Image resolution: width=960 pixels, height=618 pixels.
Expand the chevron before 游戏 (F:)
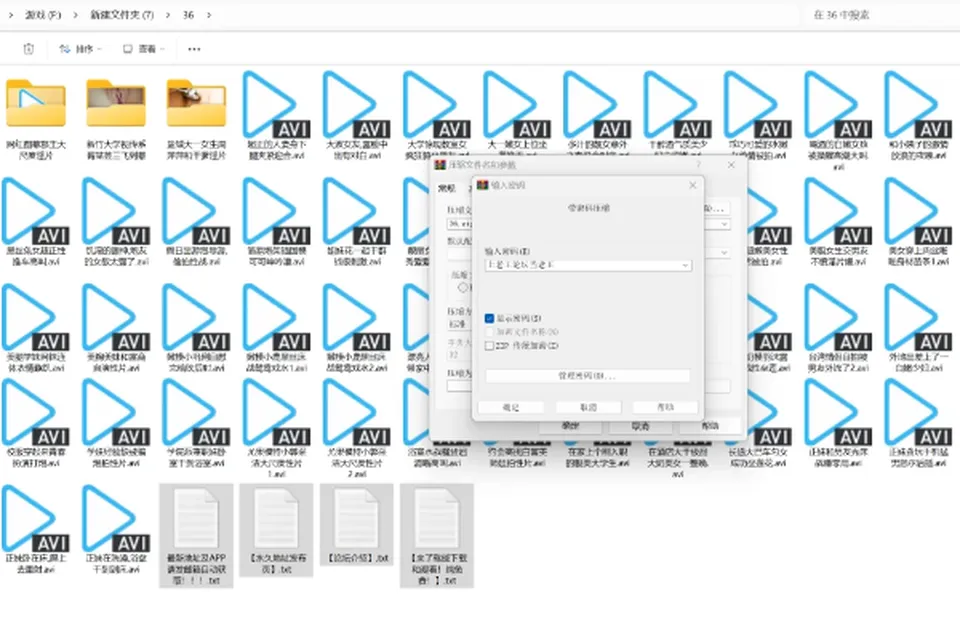(10, 15)
